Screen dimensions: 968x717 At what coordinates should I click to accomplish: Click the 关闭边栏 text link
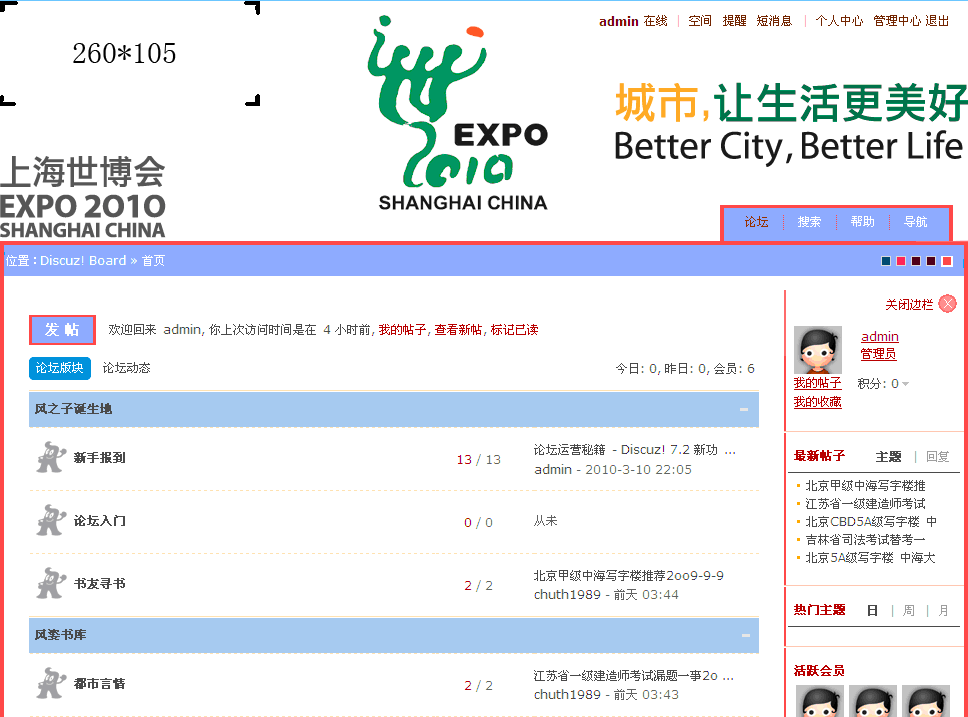[x=909, y=304]
